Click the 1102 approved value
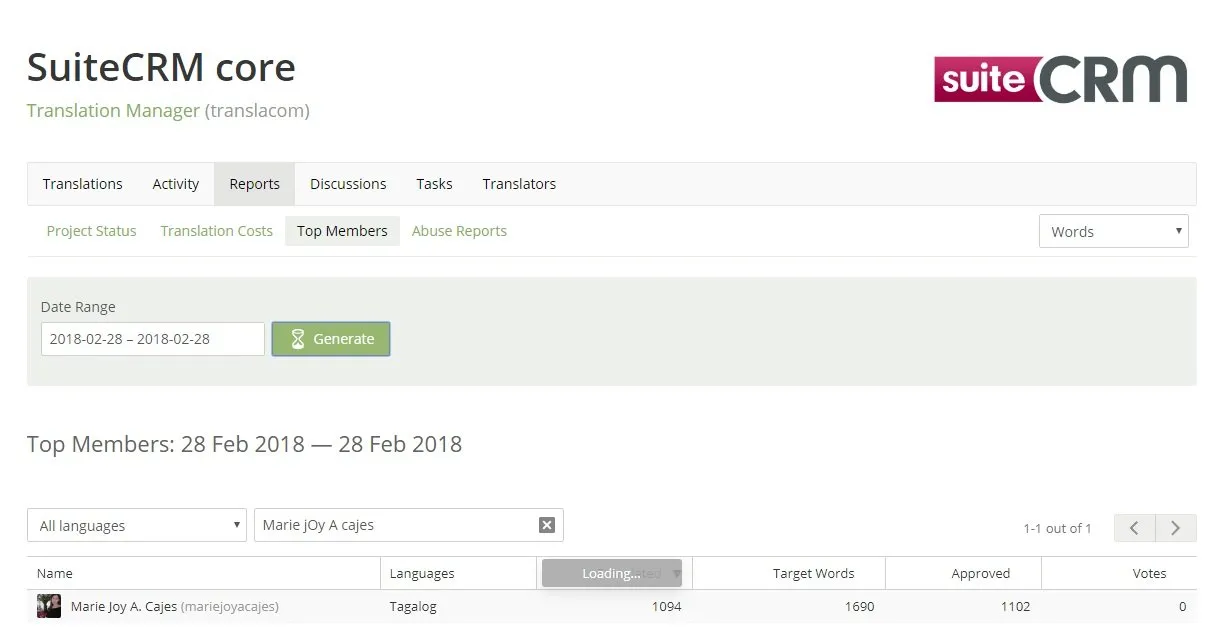This screenshot has height=640, width=1214. pyautogui.click(x=1015, y=606)
